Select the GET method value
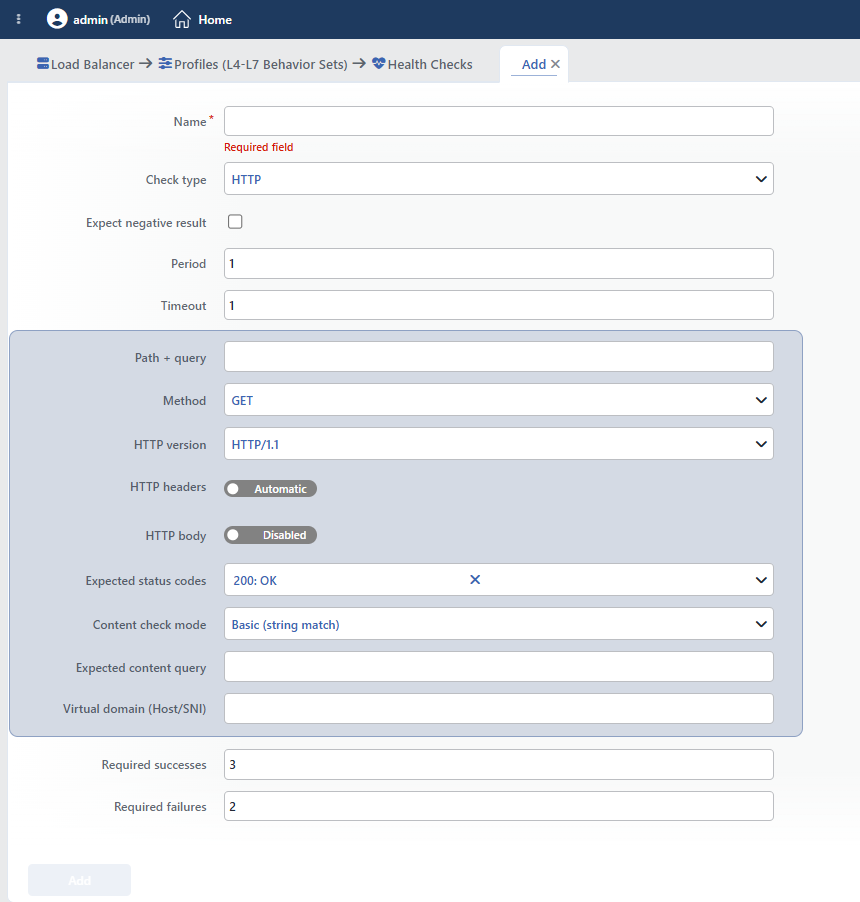 click(242, 400)
